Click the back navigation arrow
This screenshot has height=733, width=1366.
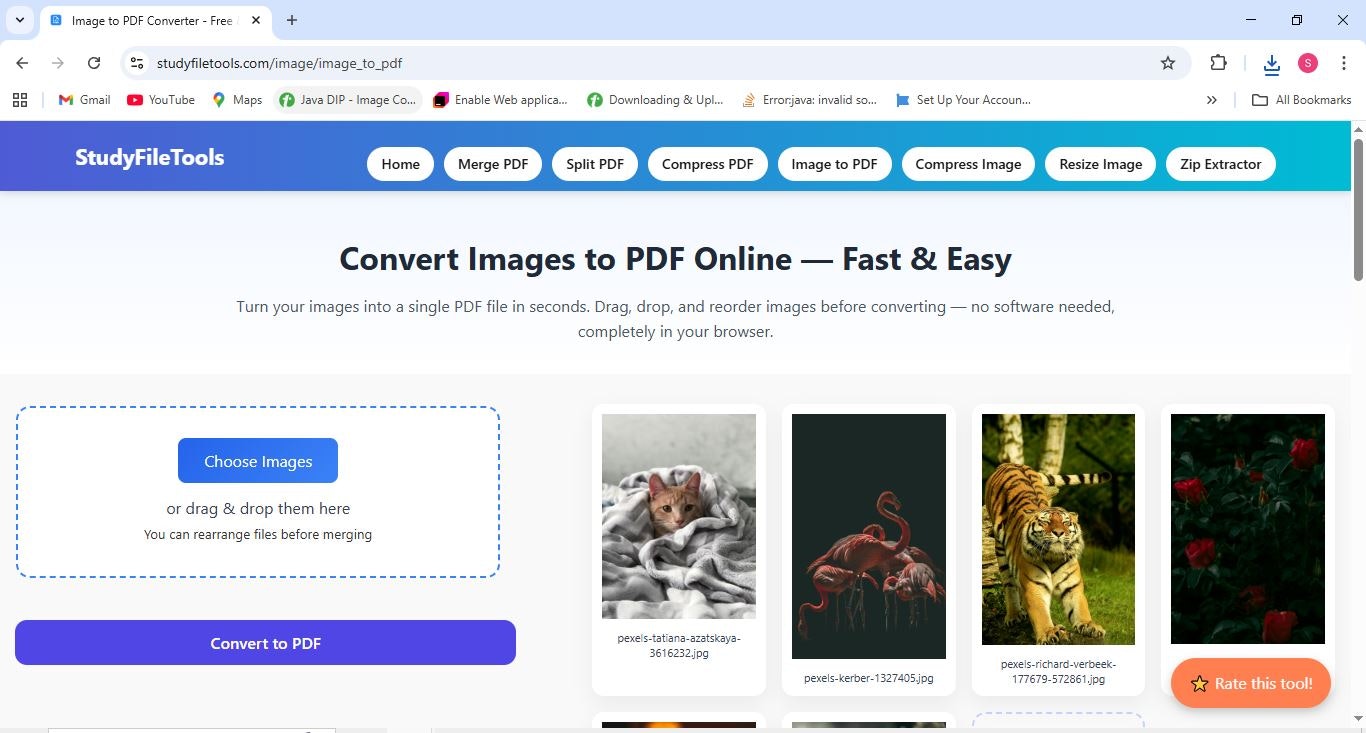(x=22, y=63)
